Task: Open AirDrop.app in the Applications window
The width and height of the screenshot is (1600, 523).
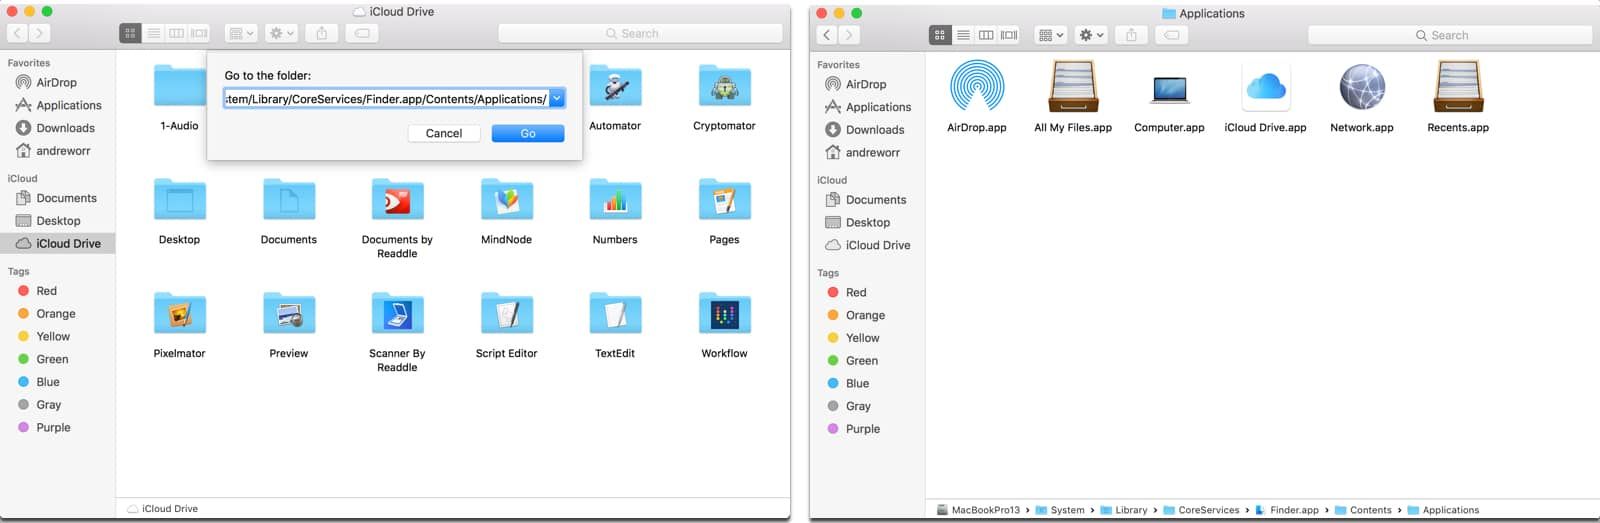Action: click(x=976, y=87)
